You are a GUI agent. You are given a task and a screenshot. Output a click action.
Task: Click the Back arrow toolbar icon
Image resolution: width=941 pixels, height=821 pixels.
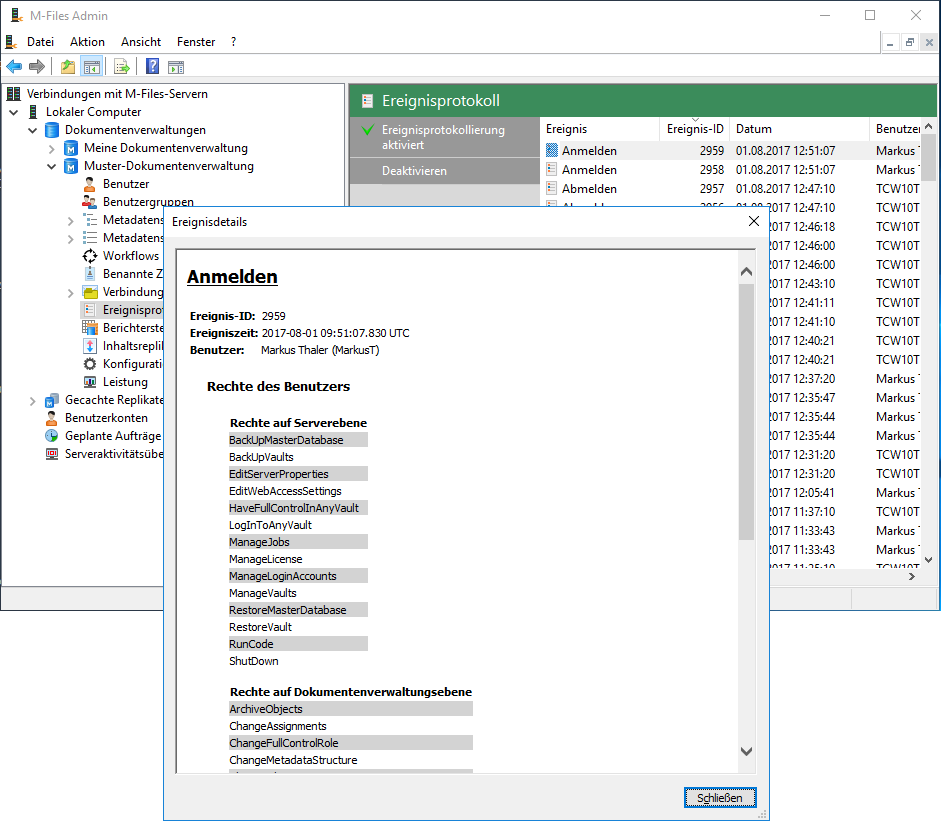[14, 67]
